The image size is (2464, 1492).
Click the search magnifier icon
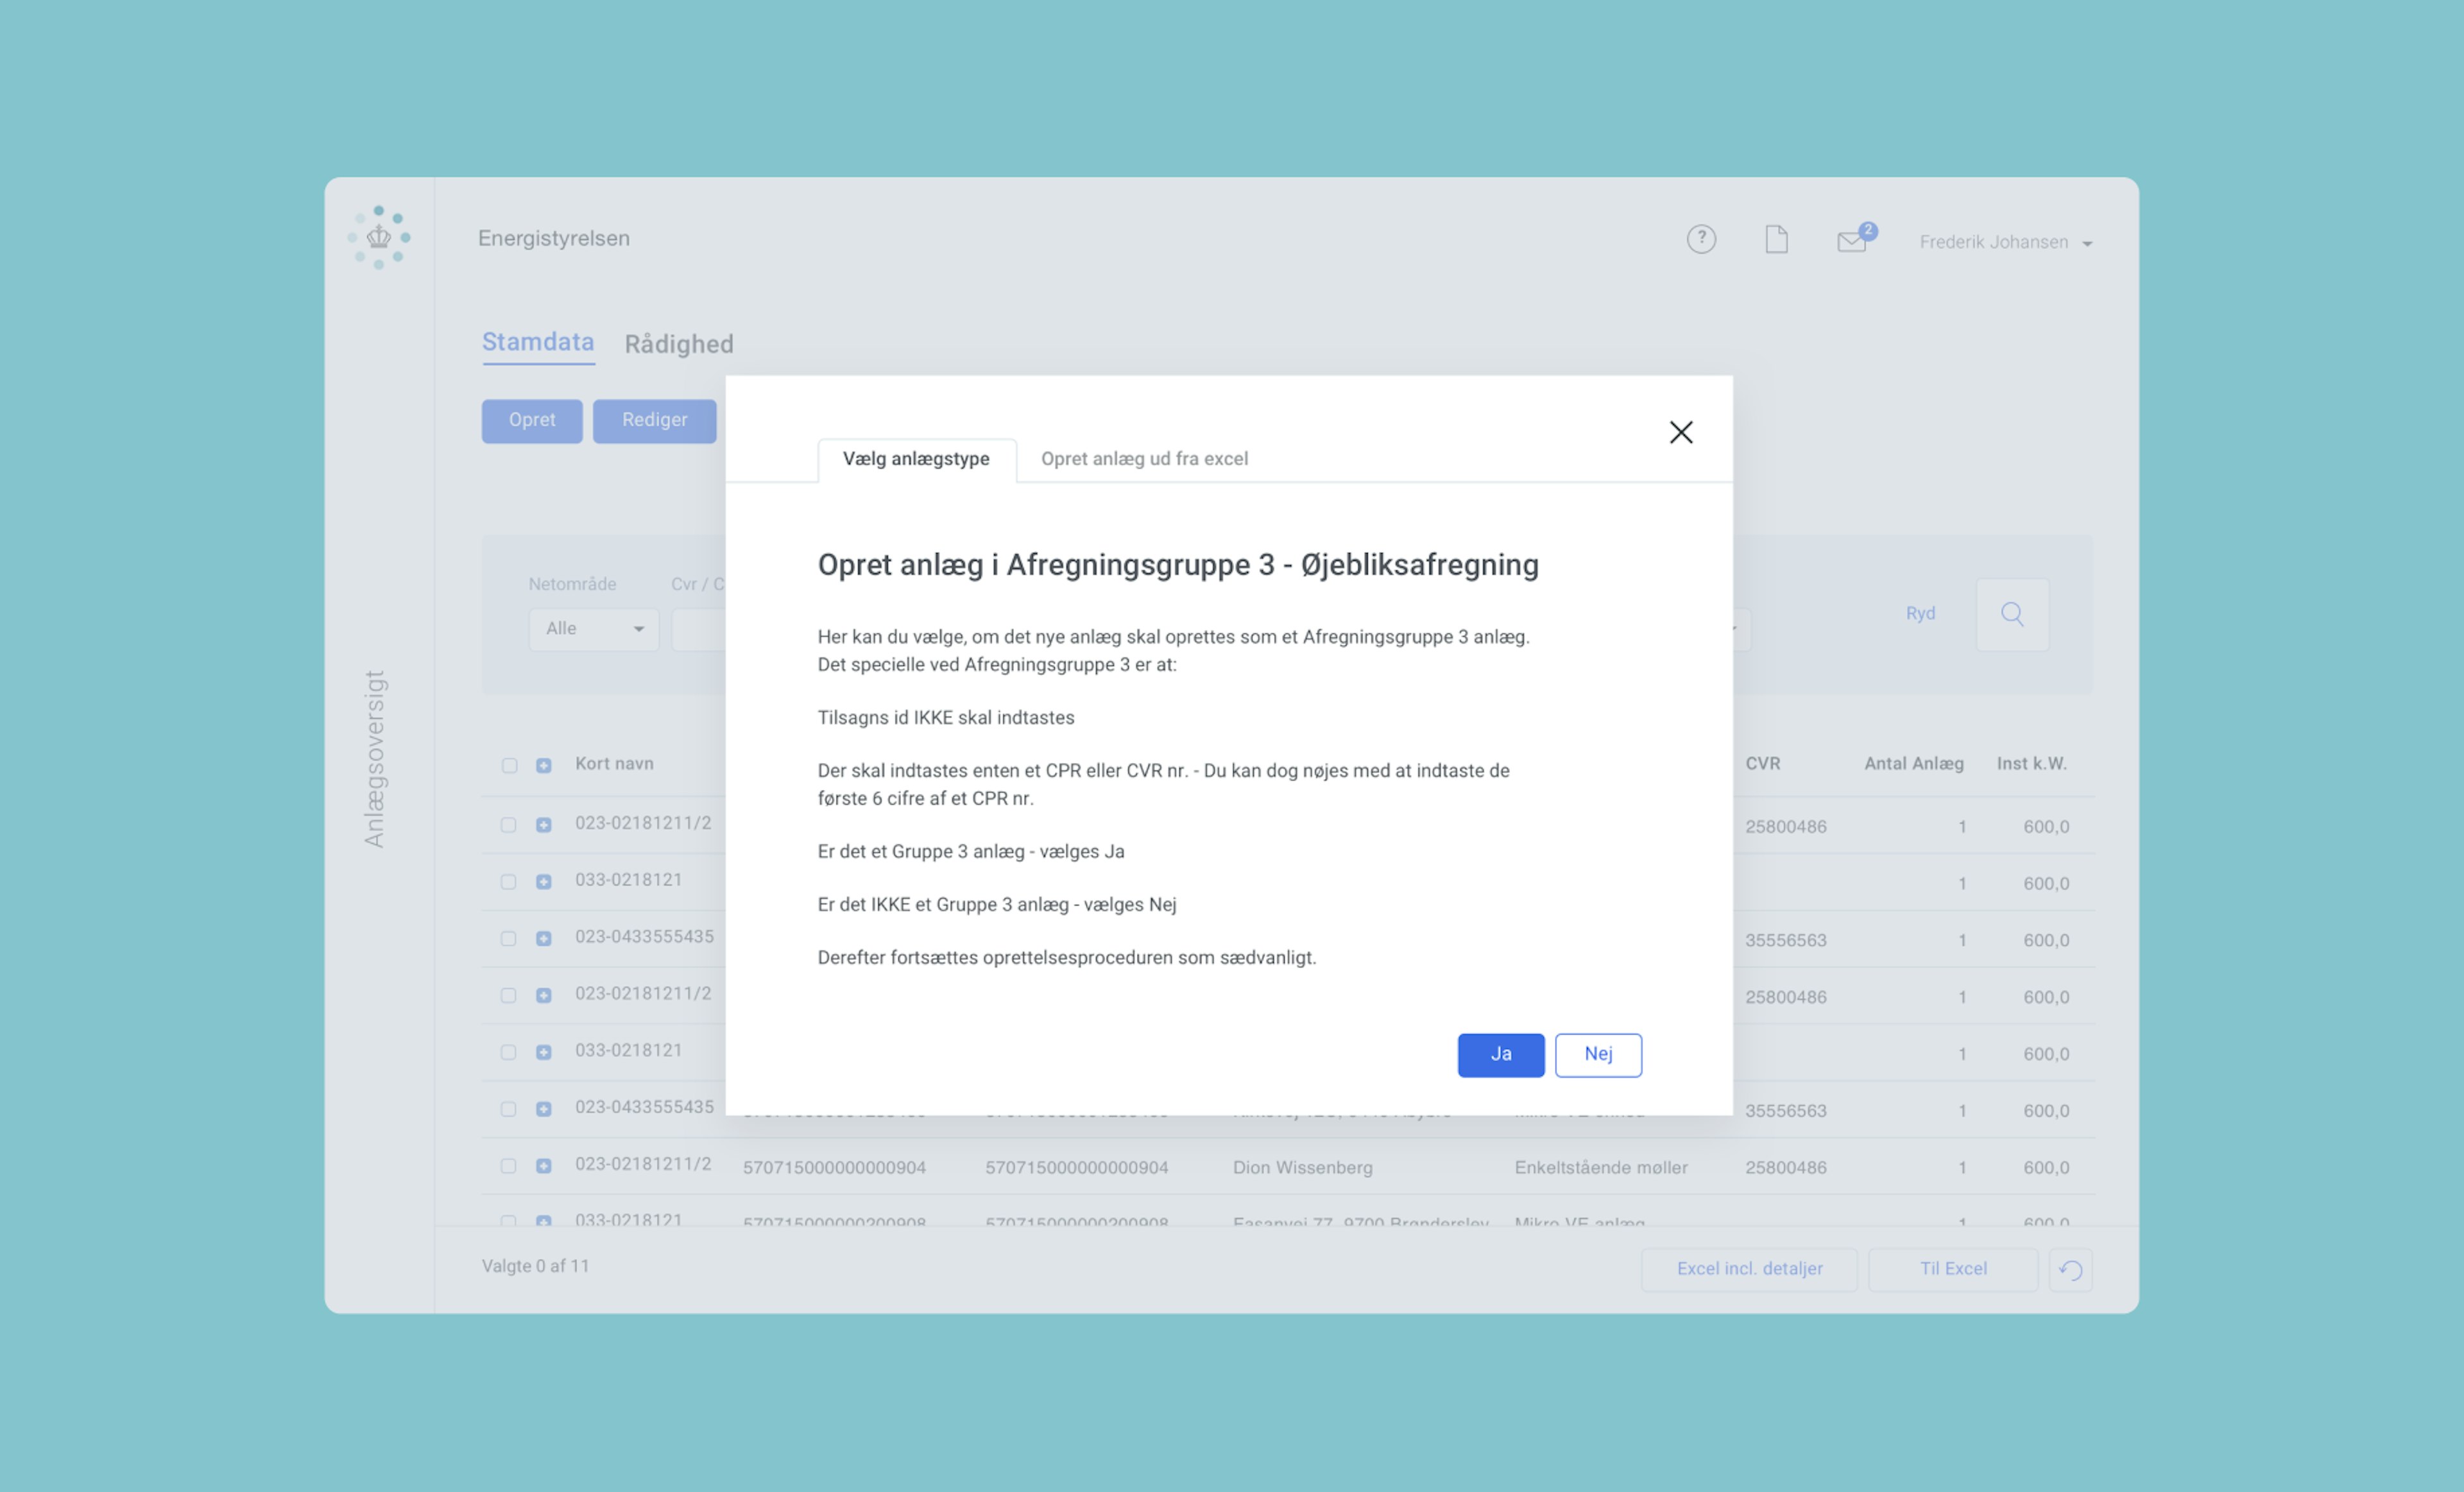2012,614
